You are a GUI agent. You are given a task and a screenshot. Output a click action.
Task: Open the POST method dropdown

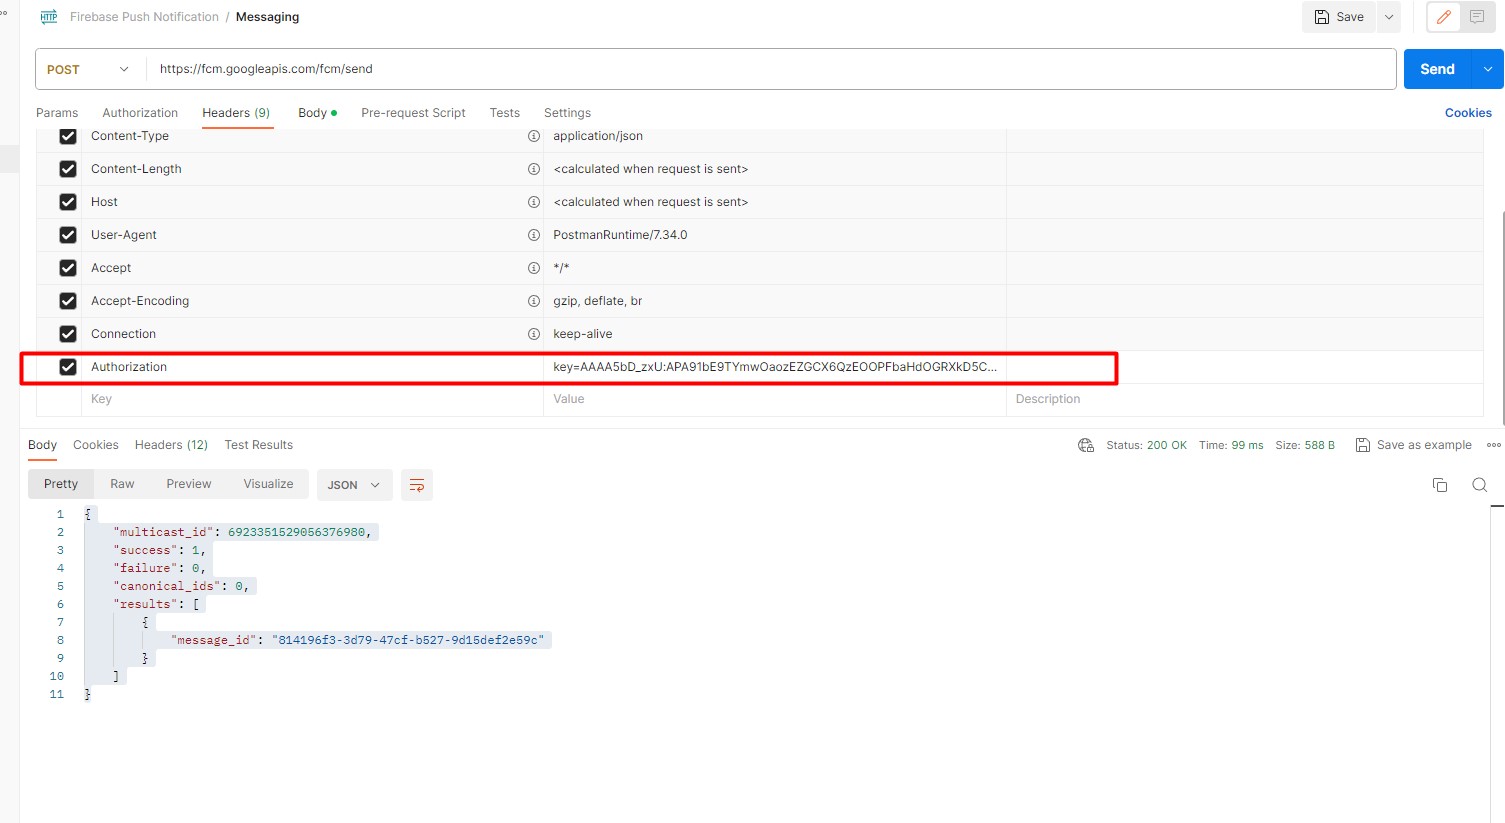[89, 69]
